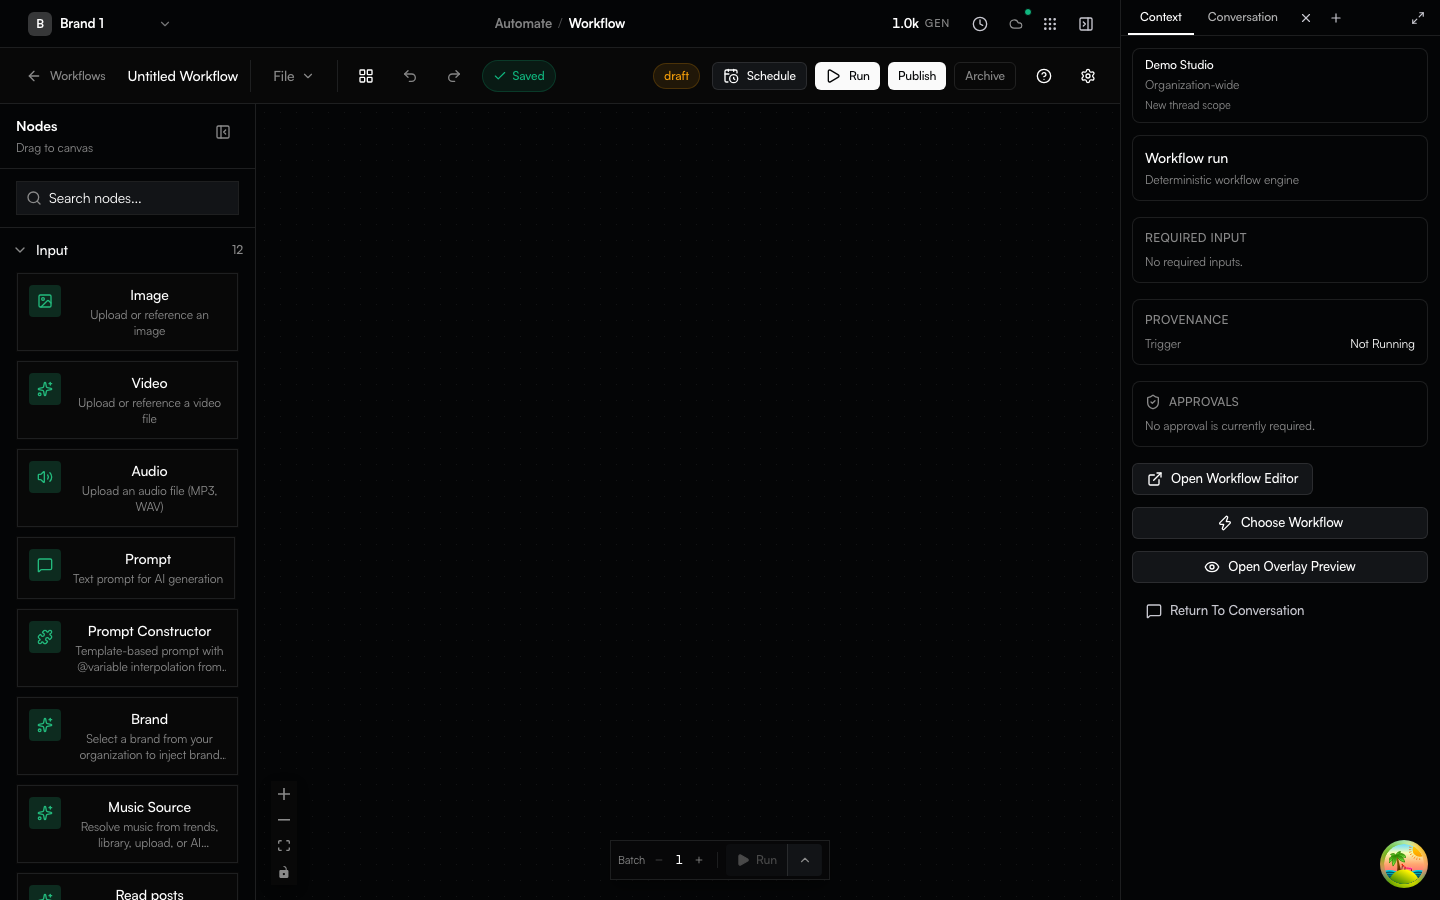Open the Brand 1 selector dropdown
Screen dimensions: 1440x900
pos(99,24)
